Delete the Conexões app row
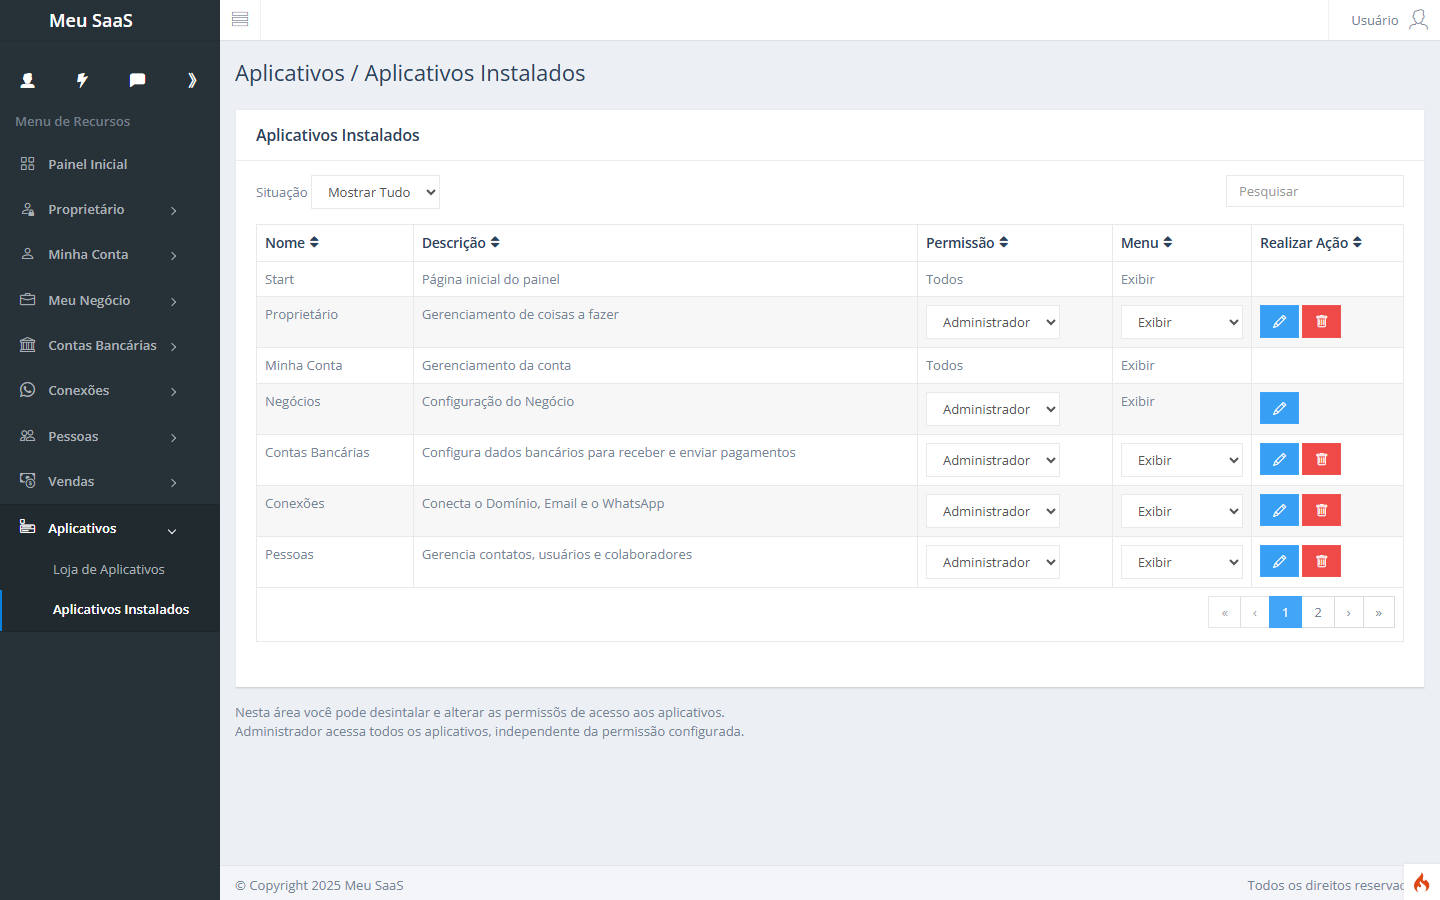The height and width of the screenshot is (900, 1440). point(1321,510)
